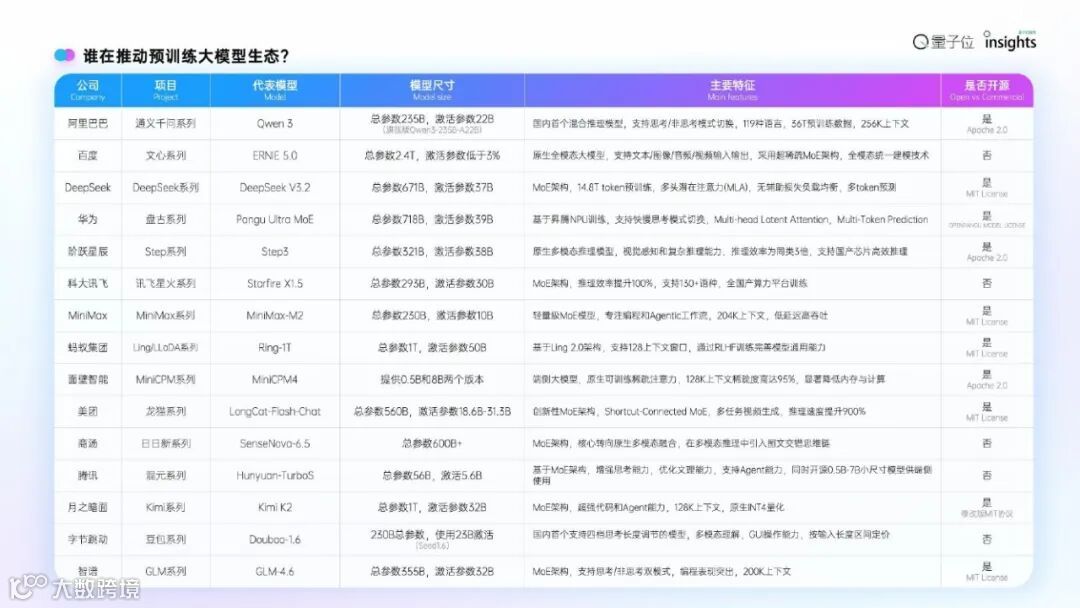Click the slide title 谁在推动预训练大模型生态?

186,56
